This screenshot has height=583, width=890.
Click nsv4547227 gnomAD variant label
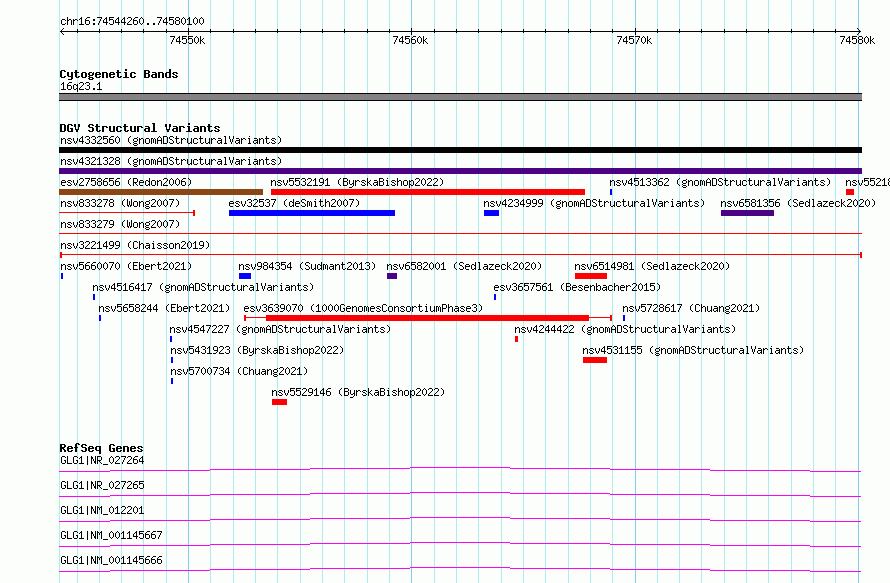point(280,329)
